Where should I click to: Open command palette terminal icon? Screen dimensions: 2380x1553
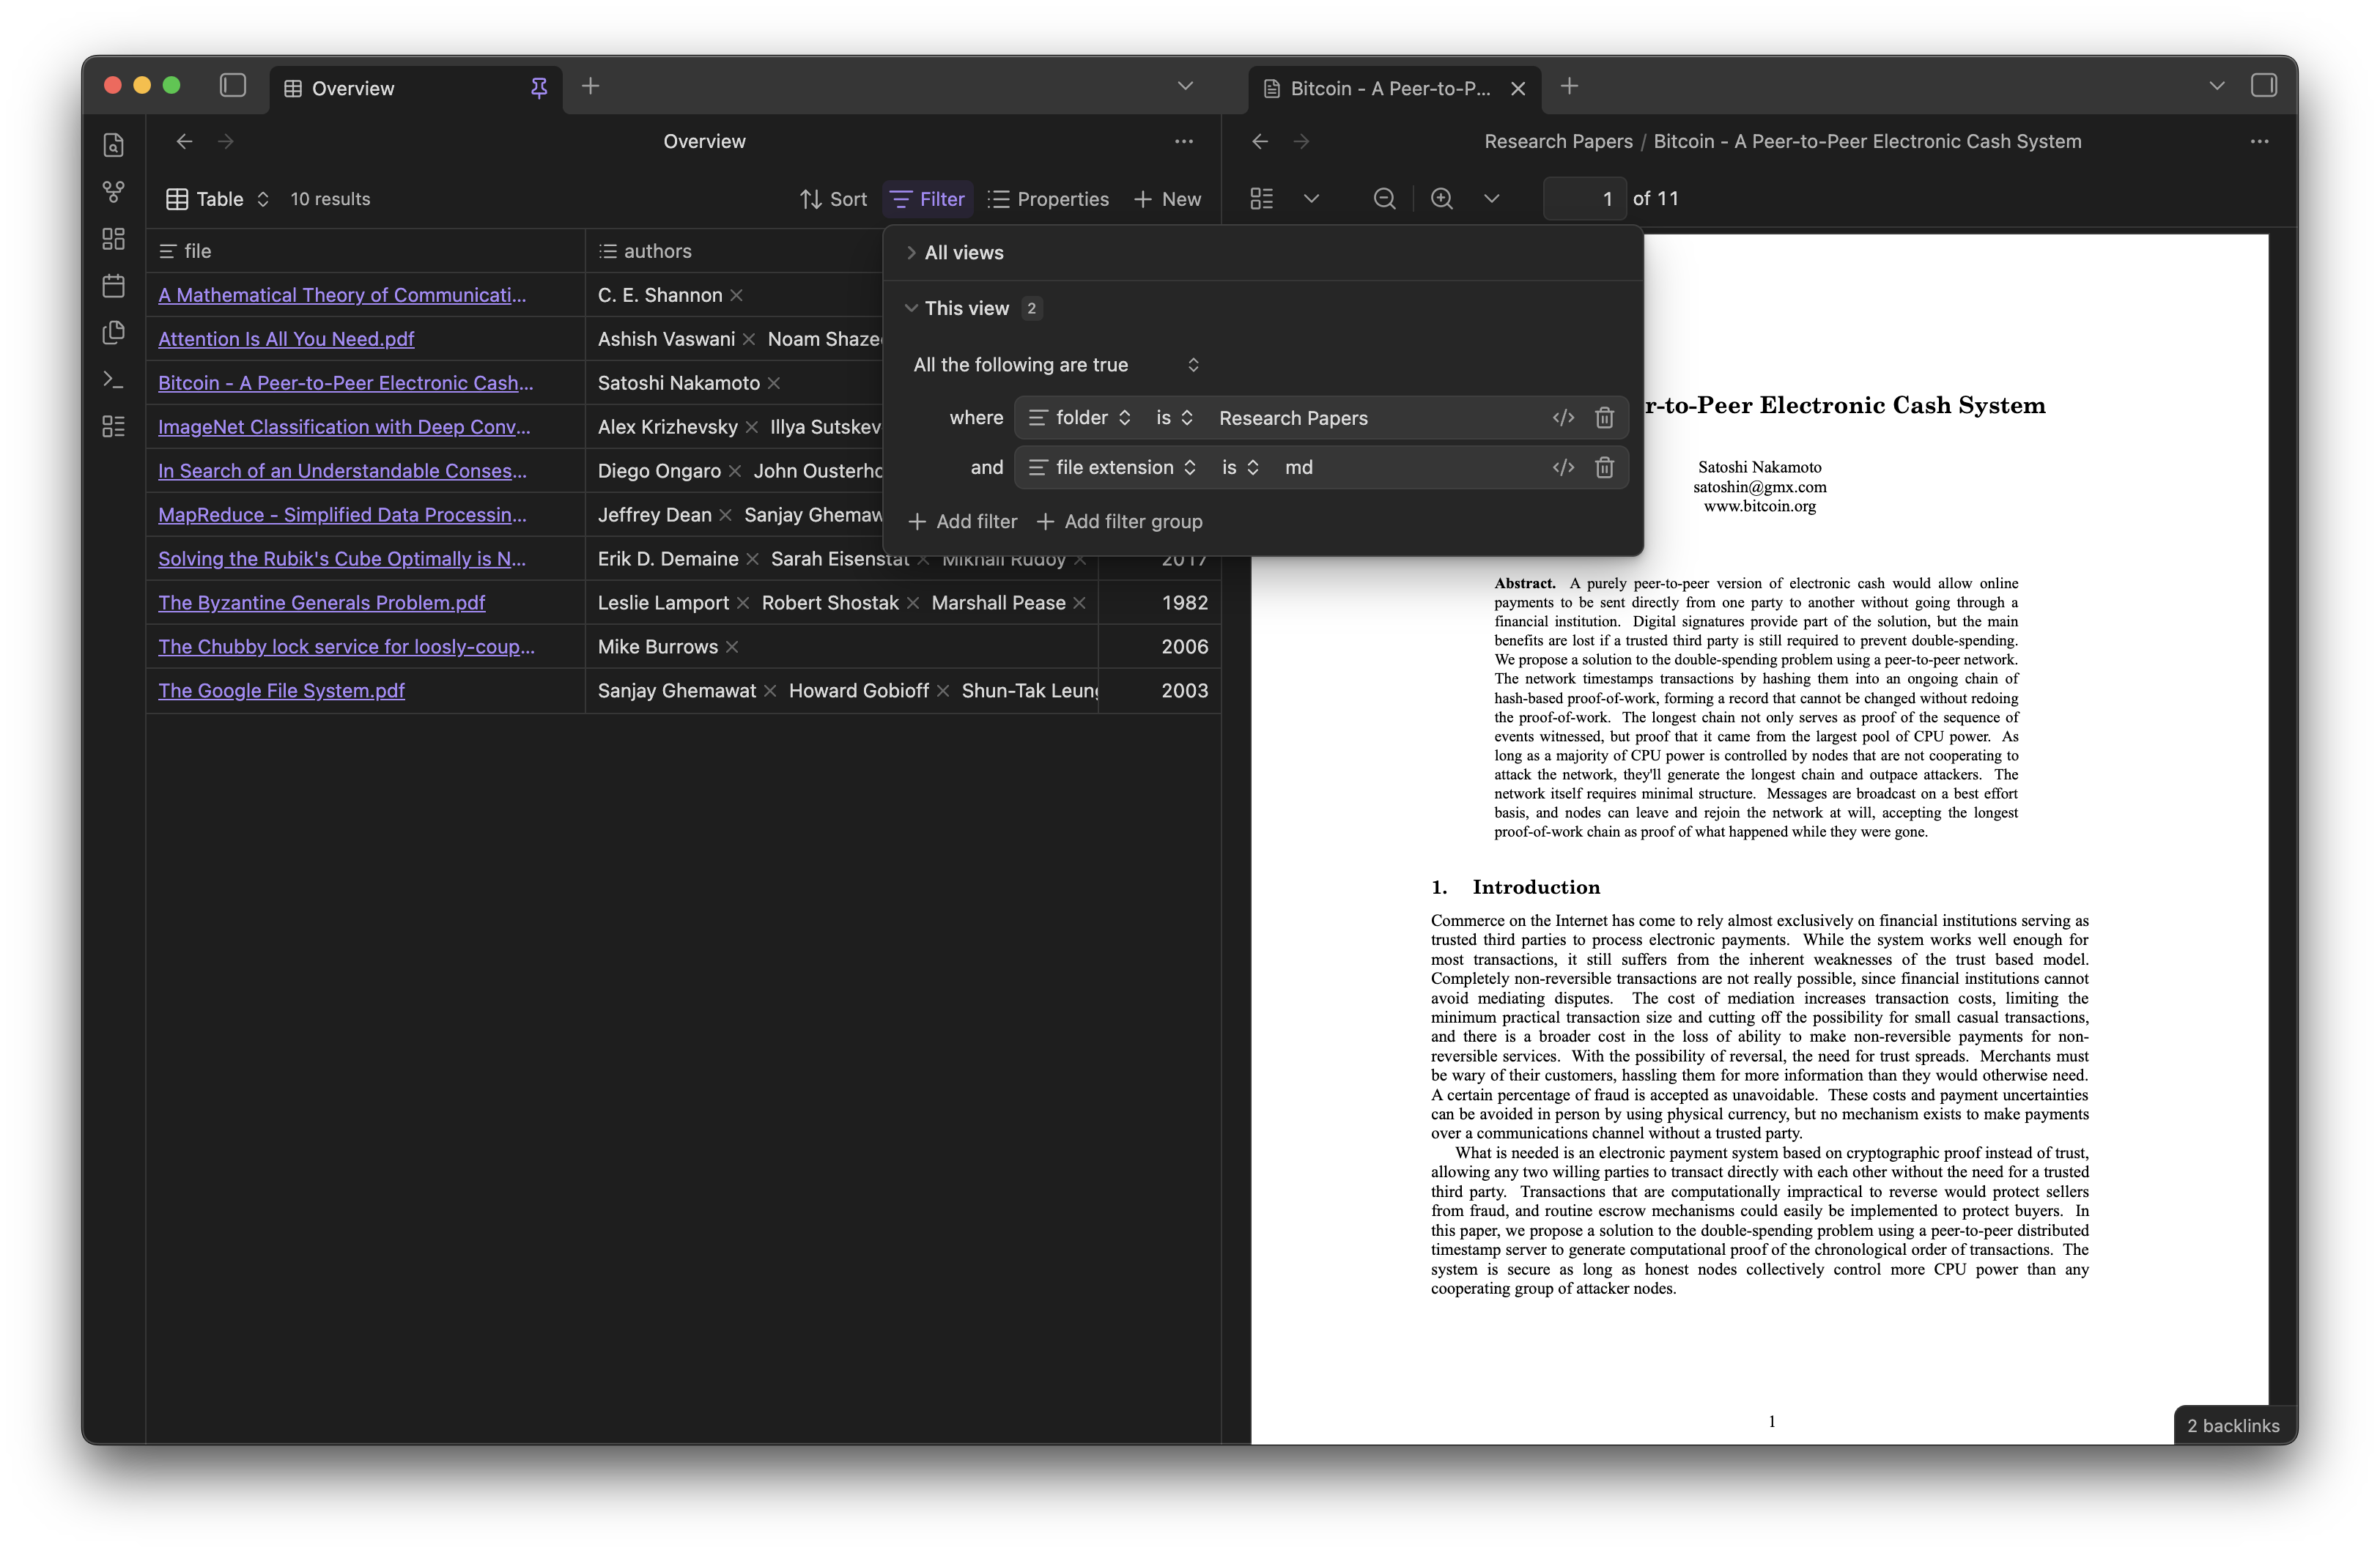click(x=114, y=380)
